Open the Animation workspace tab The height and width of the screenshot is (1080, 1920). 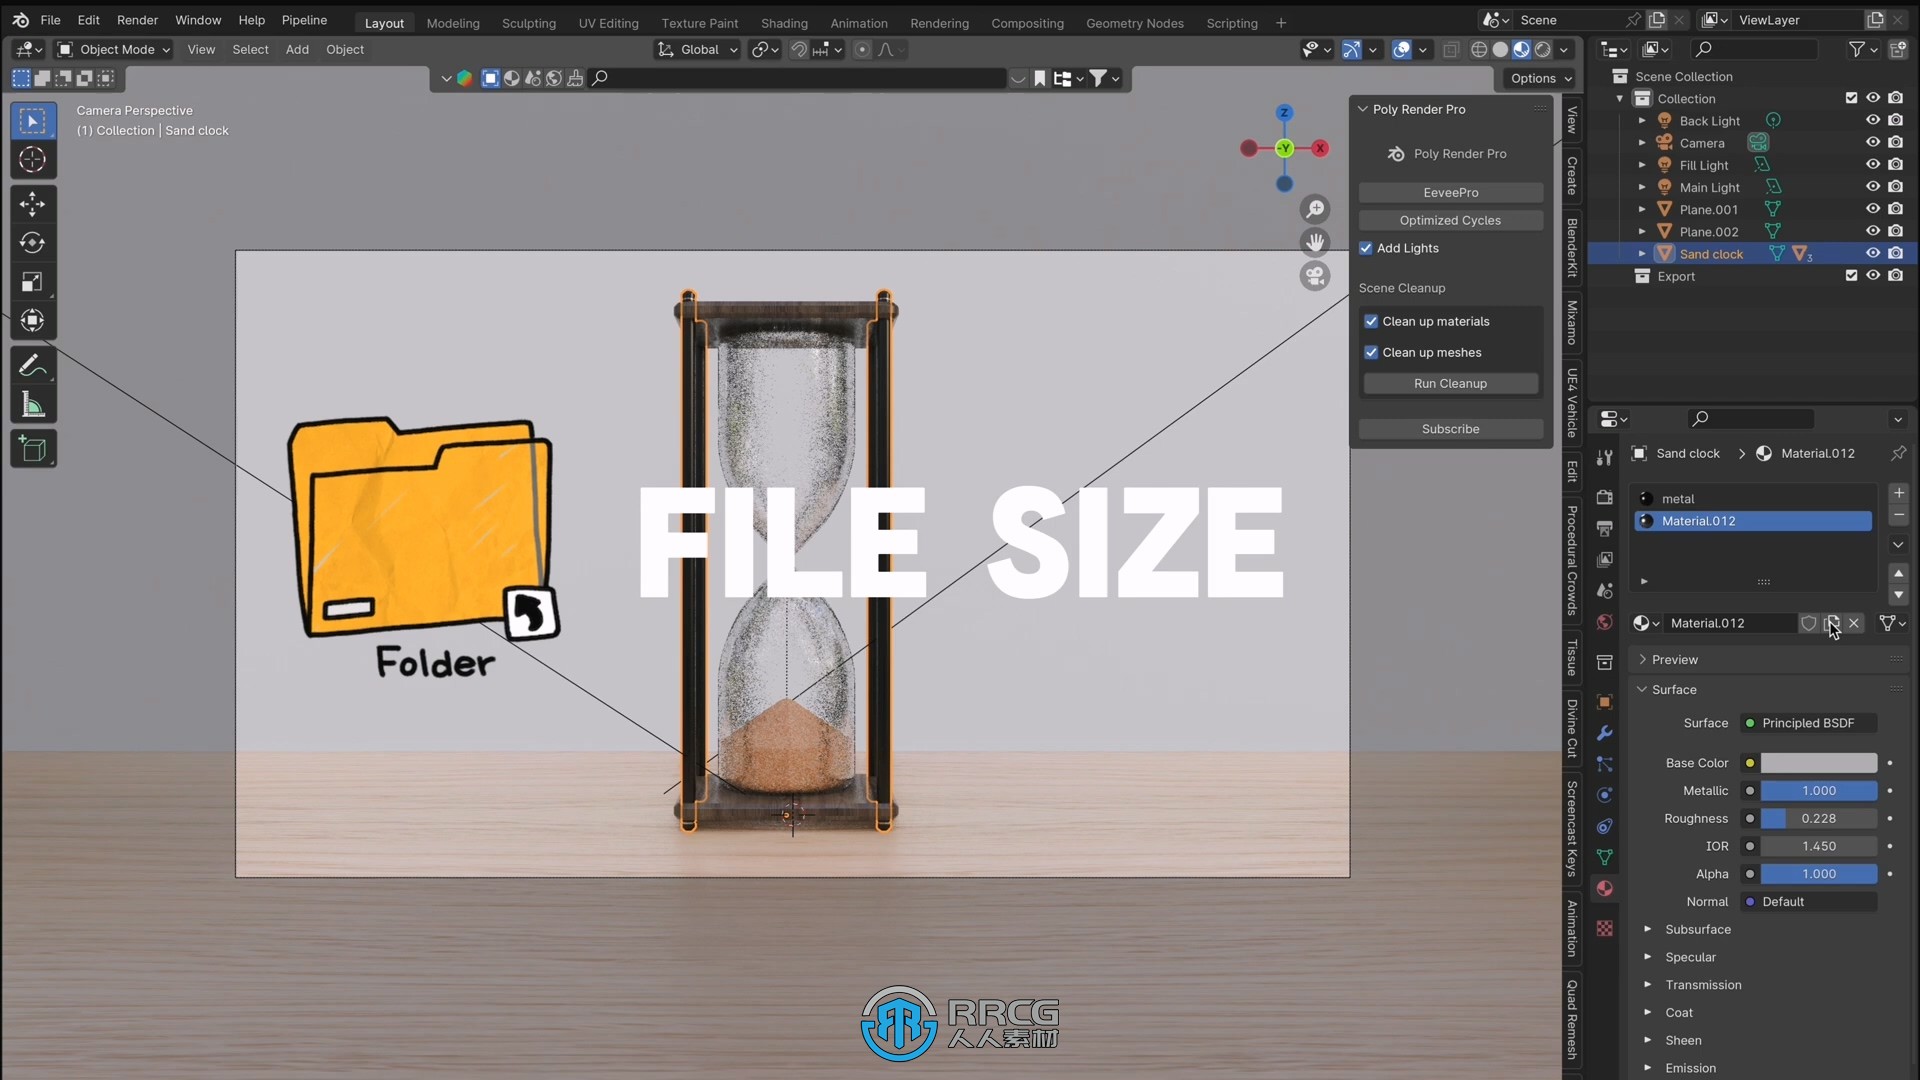[858, 22]
